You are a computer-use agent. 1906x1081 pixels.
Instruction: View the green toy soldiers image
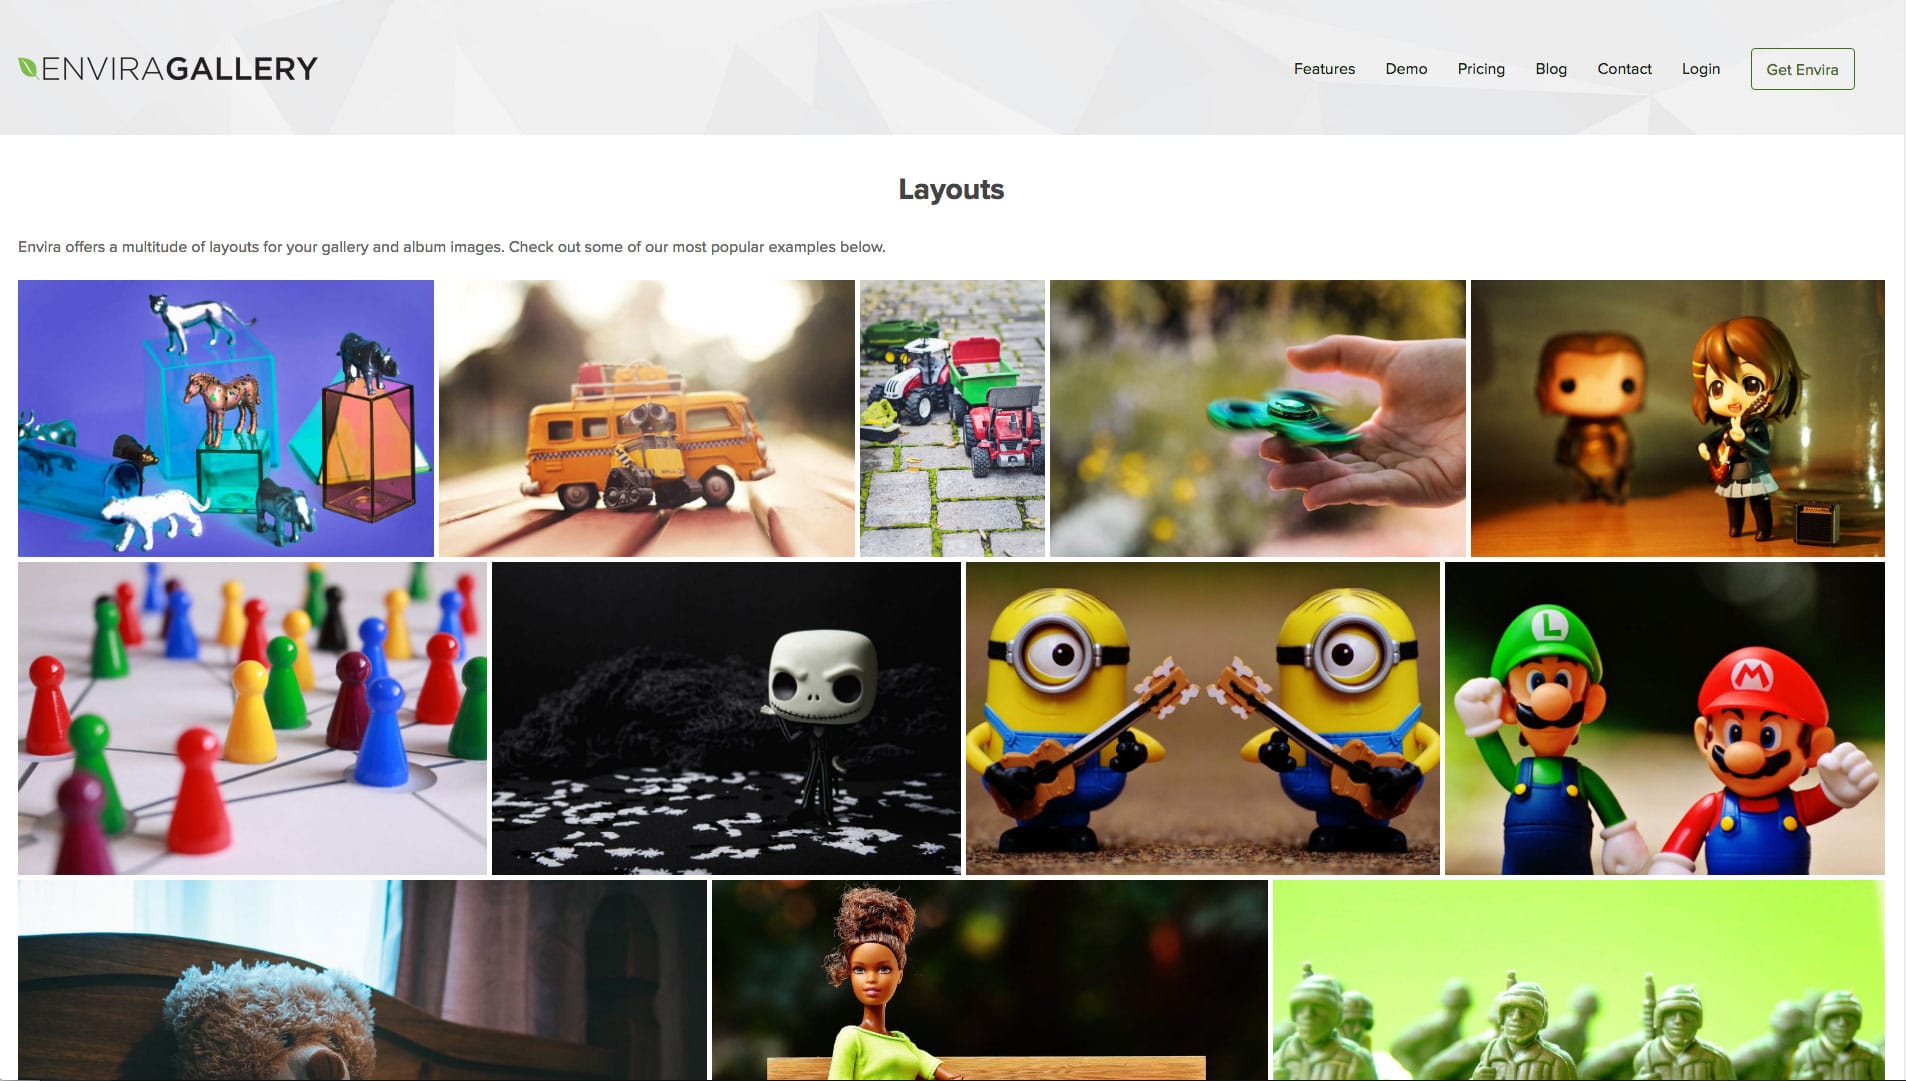click(1578, 980)
